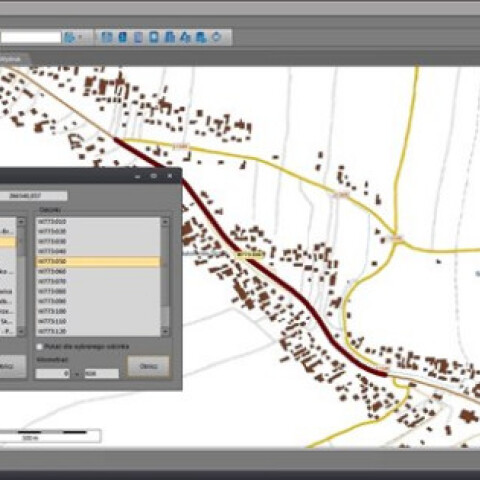Screen dimensions: 480x480
Task: Click the first blue icon left of the toolbar dropdown arrow
Action: coord(70,37)
